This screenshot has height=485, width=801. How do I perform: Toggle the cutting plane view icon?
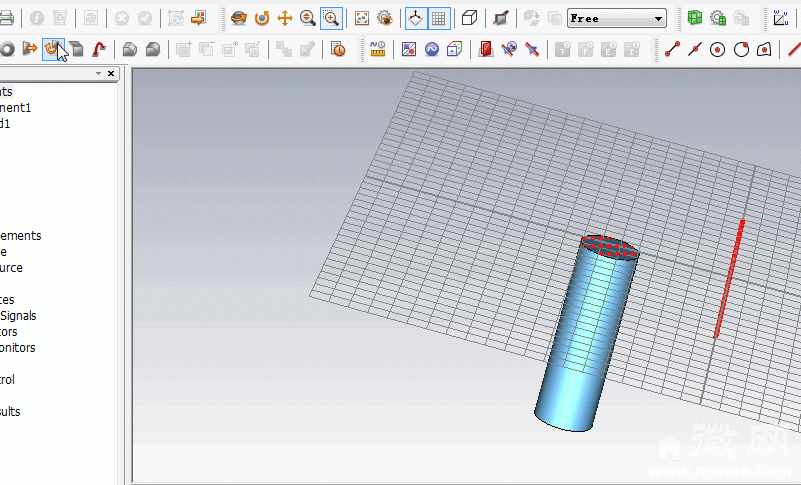[x=501, y=19]
